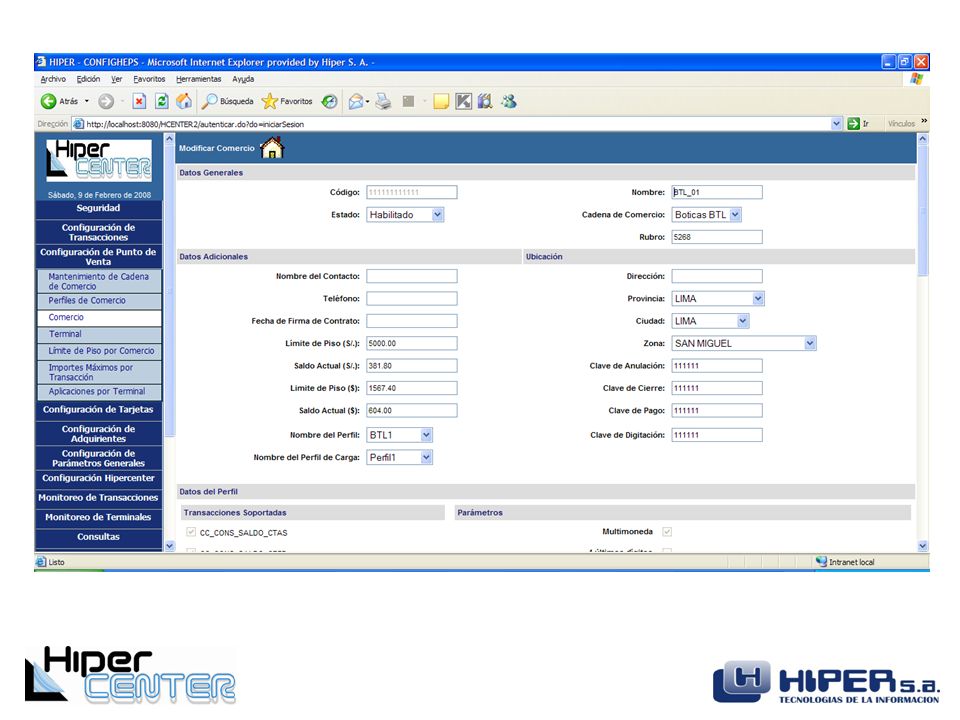Click the main page scroll up arrow

click(923, 139)
